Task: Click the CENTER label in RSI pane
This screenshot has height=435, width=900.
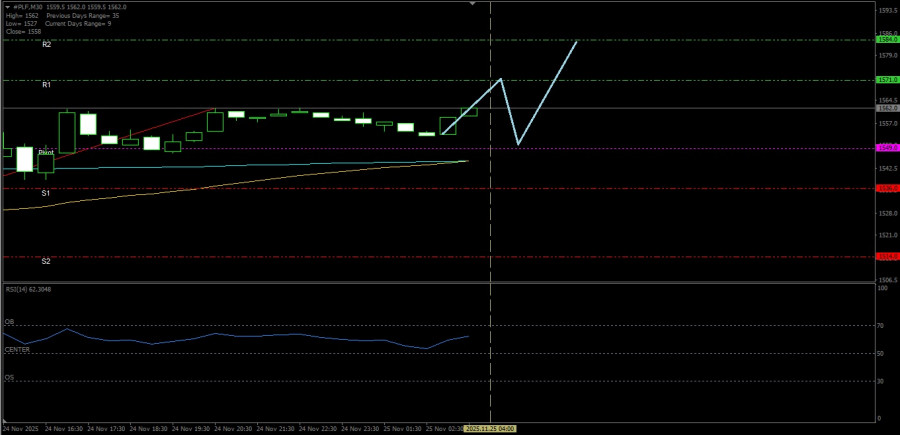Action: click(17, 349)
